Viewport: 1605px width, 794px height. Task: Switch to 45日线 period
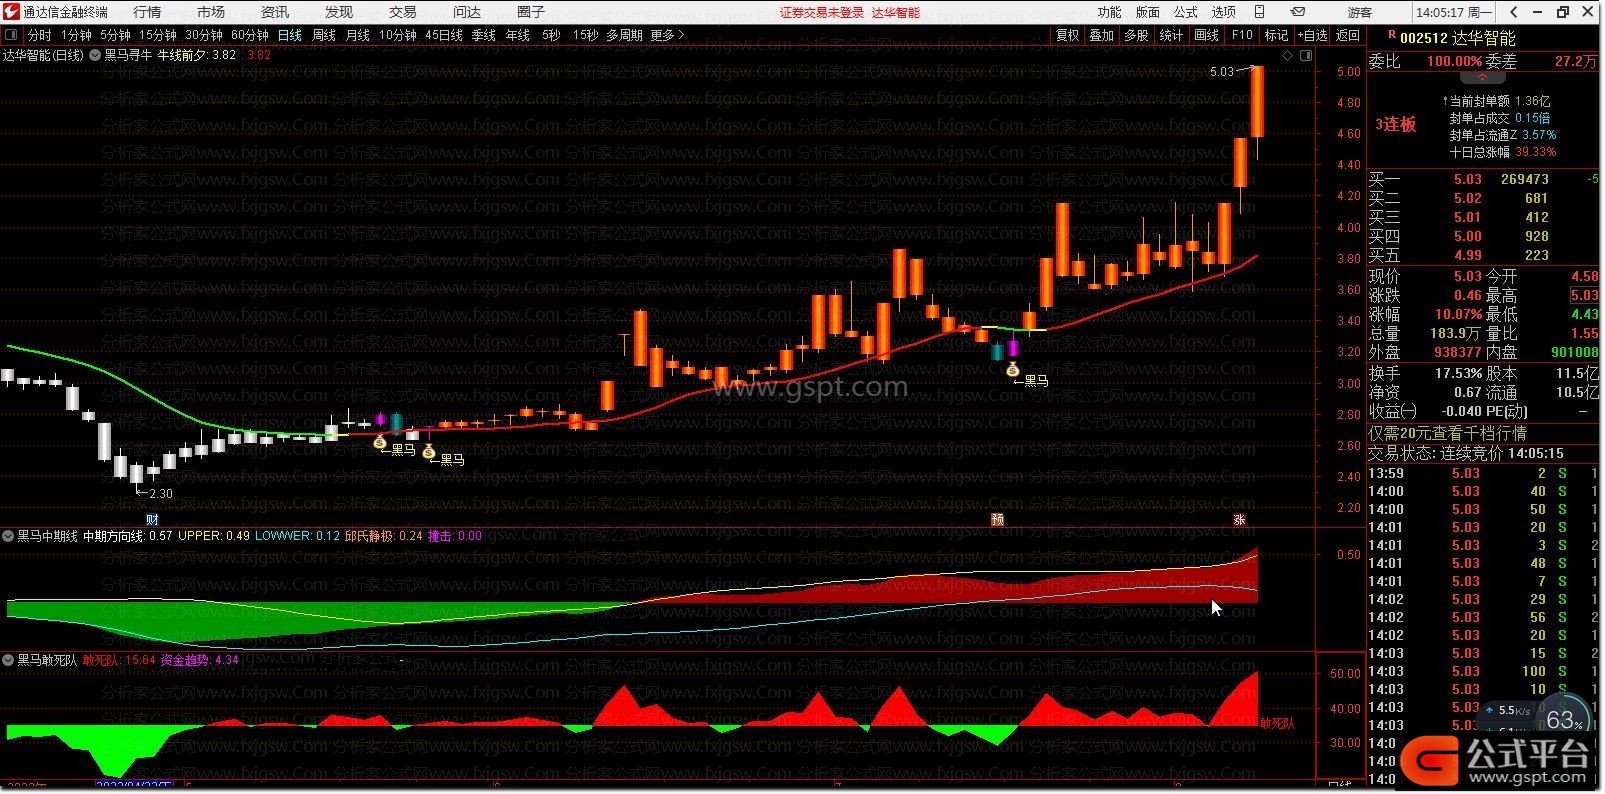(x=444, y=35)
